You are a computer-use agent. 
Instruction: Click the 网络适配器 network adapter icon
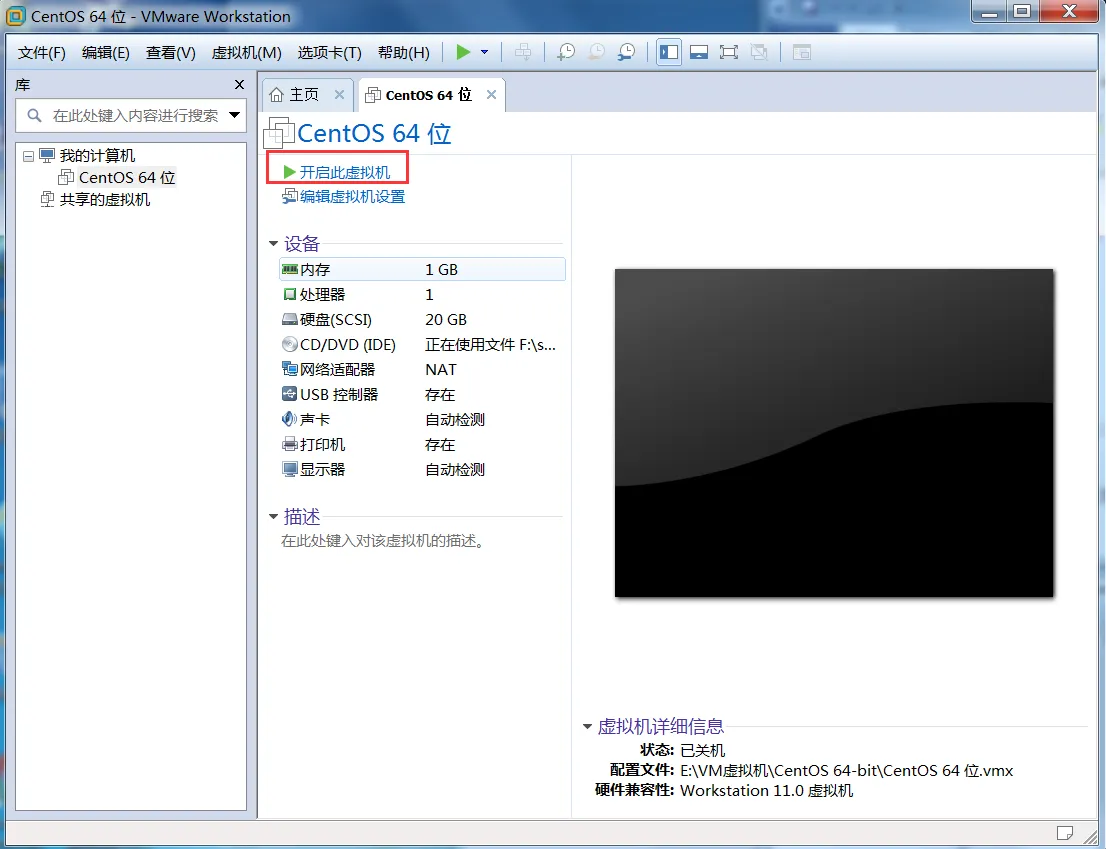pos(289,369)
